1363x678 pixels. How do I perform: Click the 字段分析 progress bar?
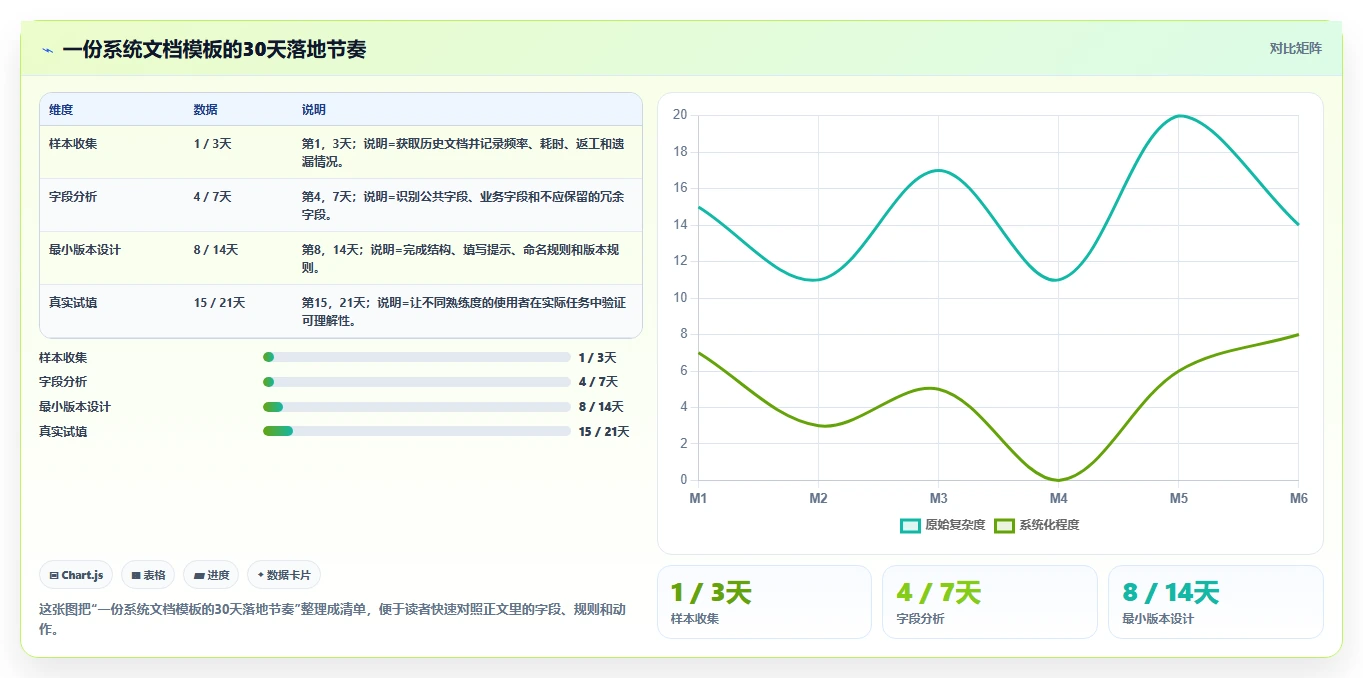[x=417, y=382]
